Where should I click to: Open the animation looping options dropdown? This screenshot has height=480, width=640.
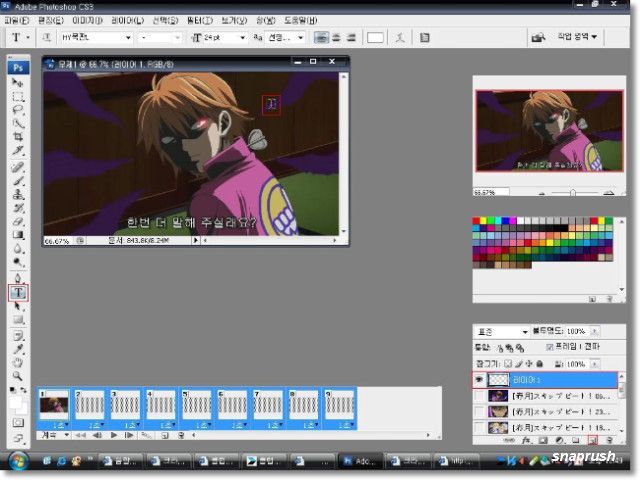(x=53, y=435)
